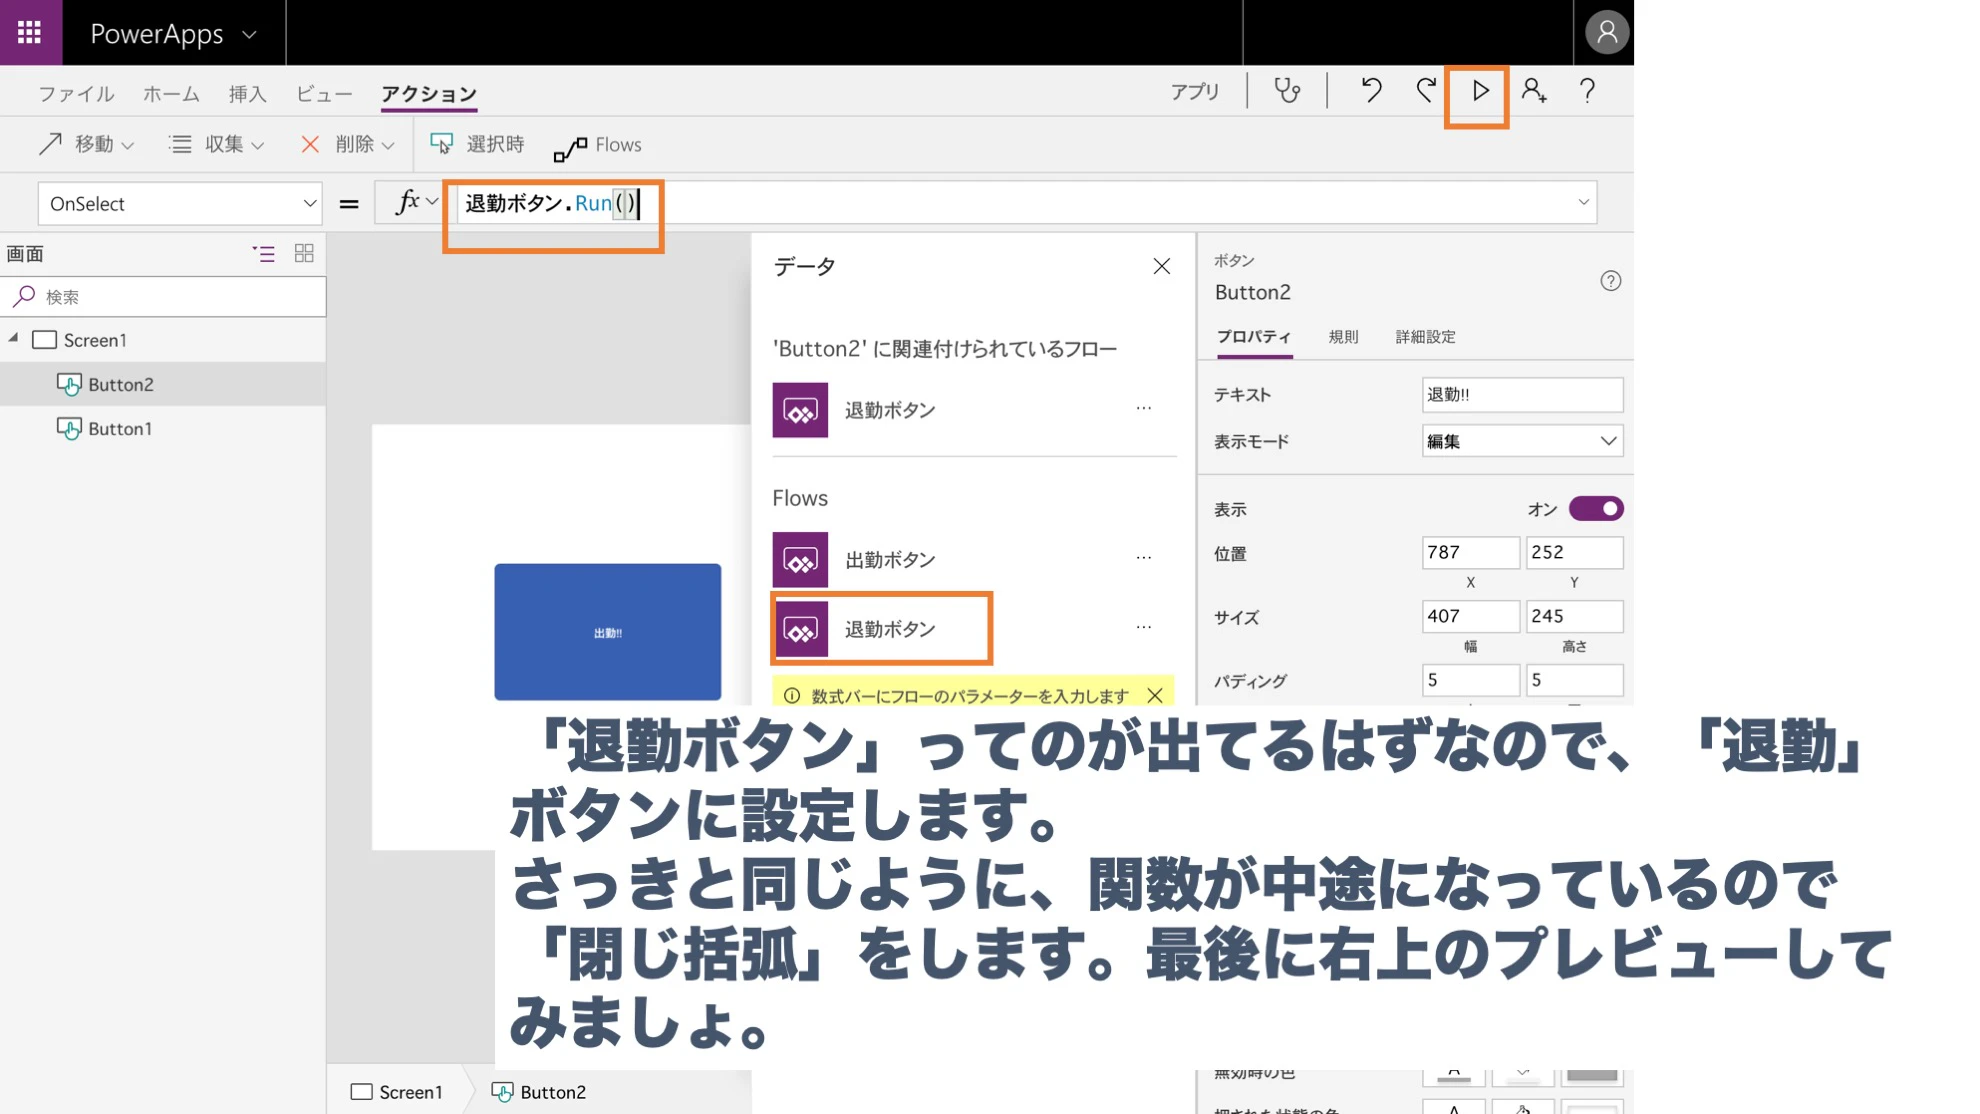Open the ホーム tab

(171, 94)
